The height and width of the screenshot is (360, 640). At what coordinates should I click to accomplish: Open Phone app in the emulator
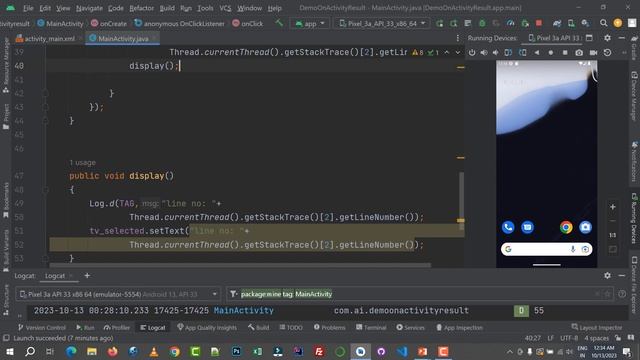[508, 227]
